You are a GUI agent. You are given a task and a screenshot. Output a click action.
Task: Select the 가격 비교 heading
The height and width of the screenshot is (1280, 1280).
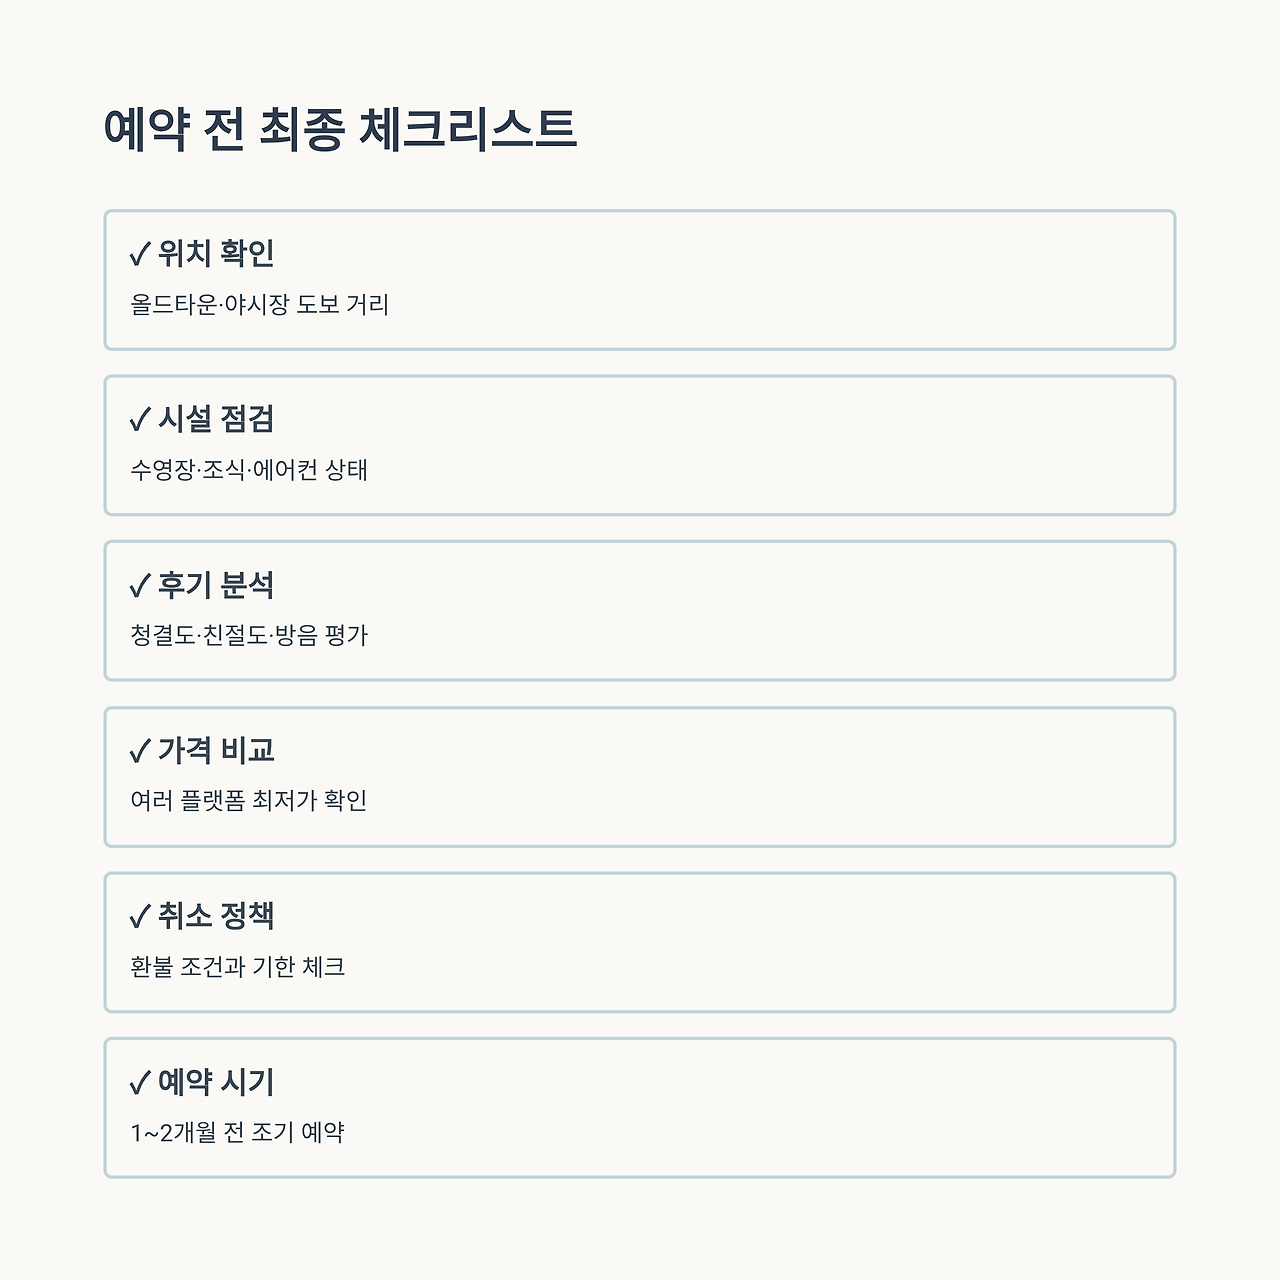(x=216, y=750)
